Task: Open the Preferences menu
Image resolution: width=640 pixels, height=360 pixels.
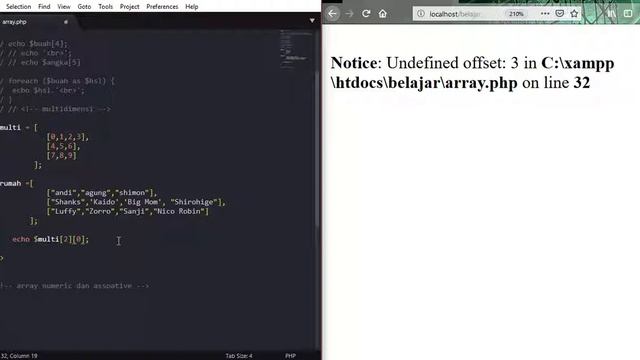Action: (x=162, y=7)
